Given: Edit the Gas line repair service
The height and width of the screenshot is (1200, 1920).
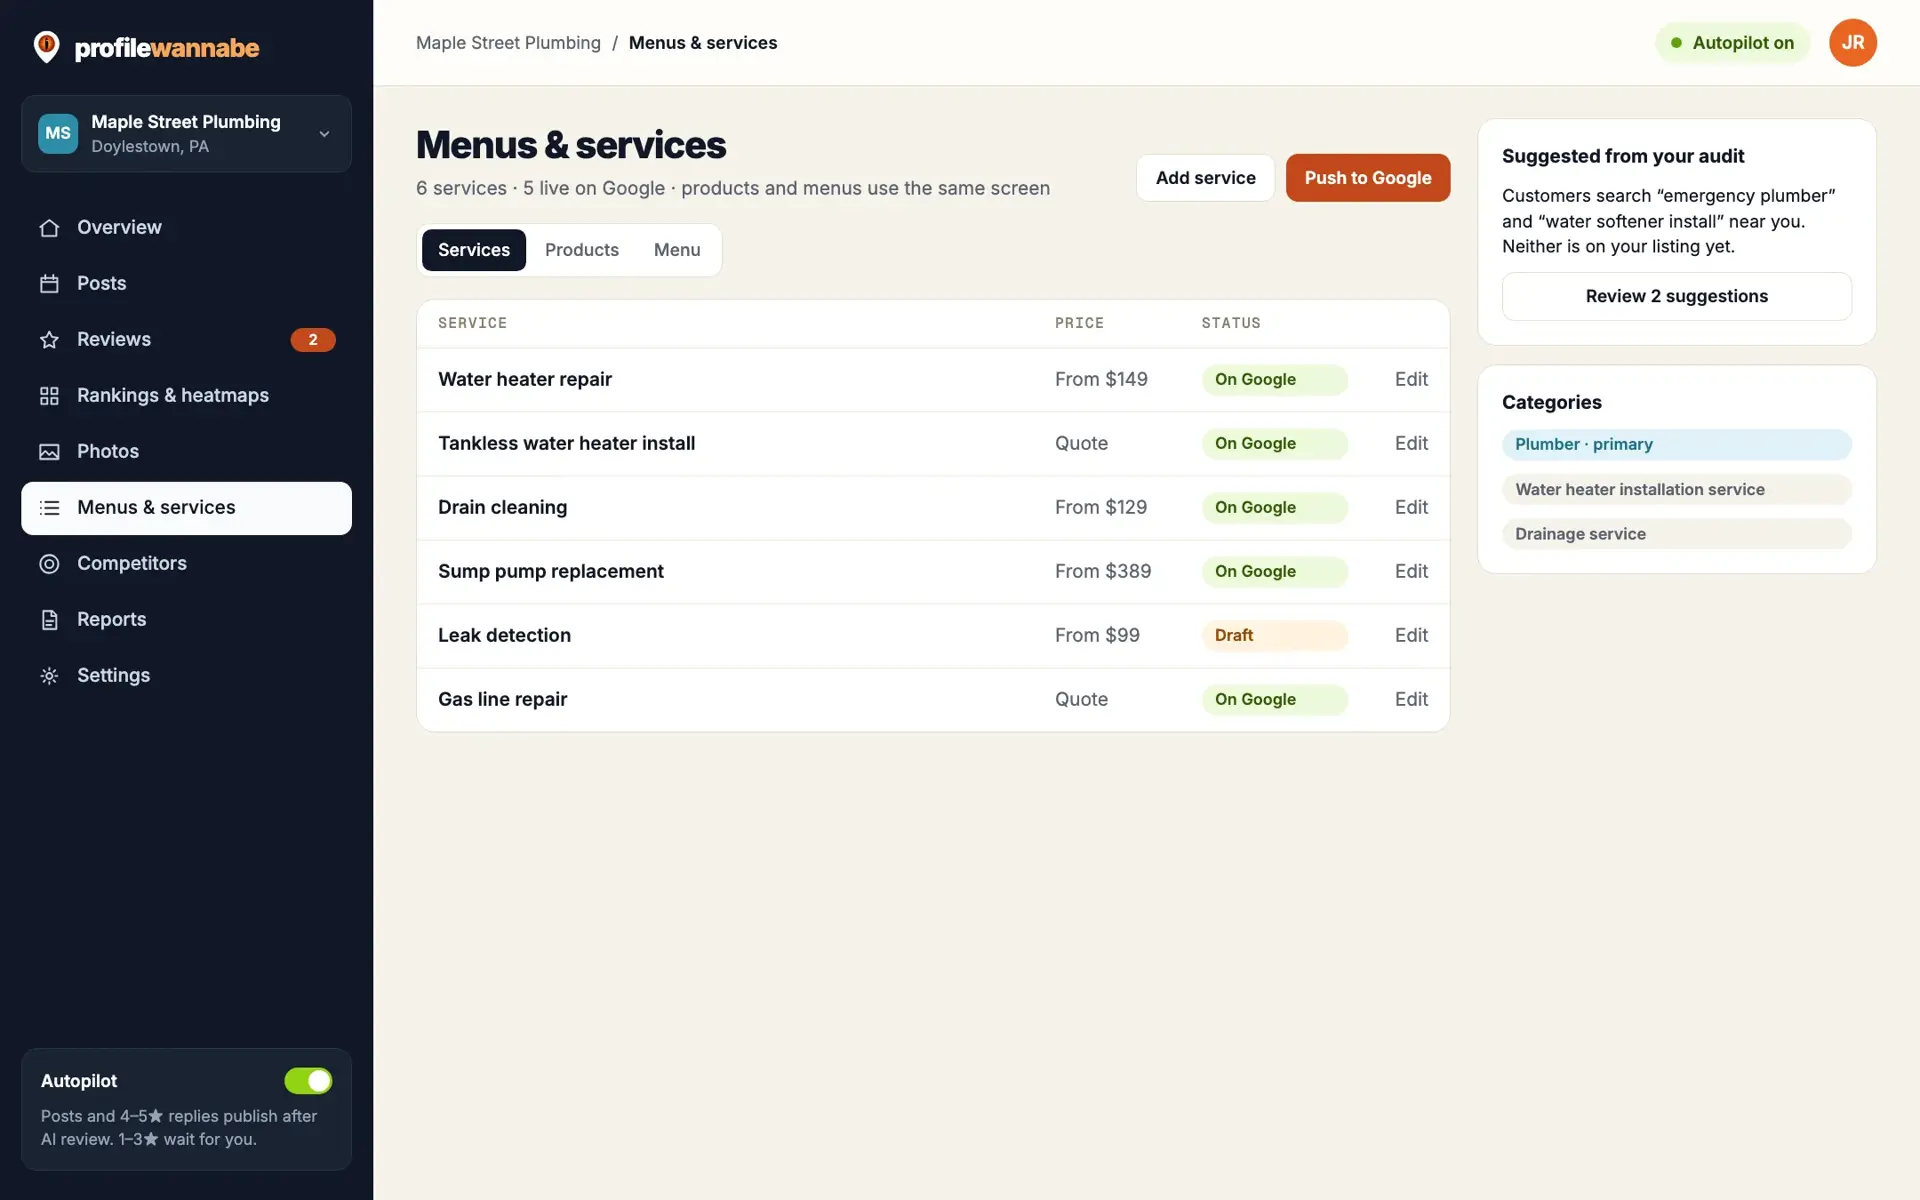Looking at the screenshot, I should pos(1411,700).
